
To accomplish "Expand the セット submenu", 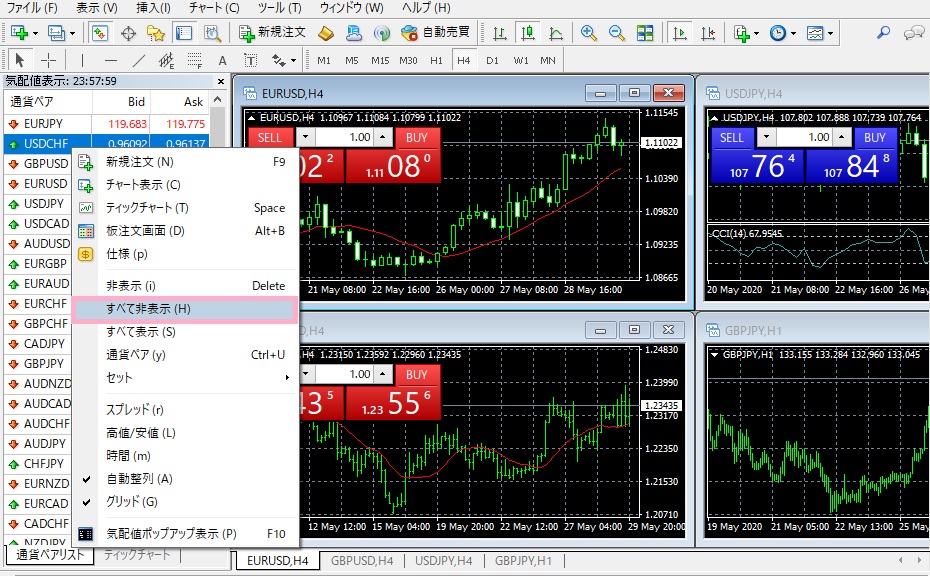I will pyautogui.click(x=184, y=377).
